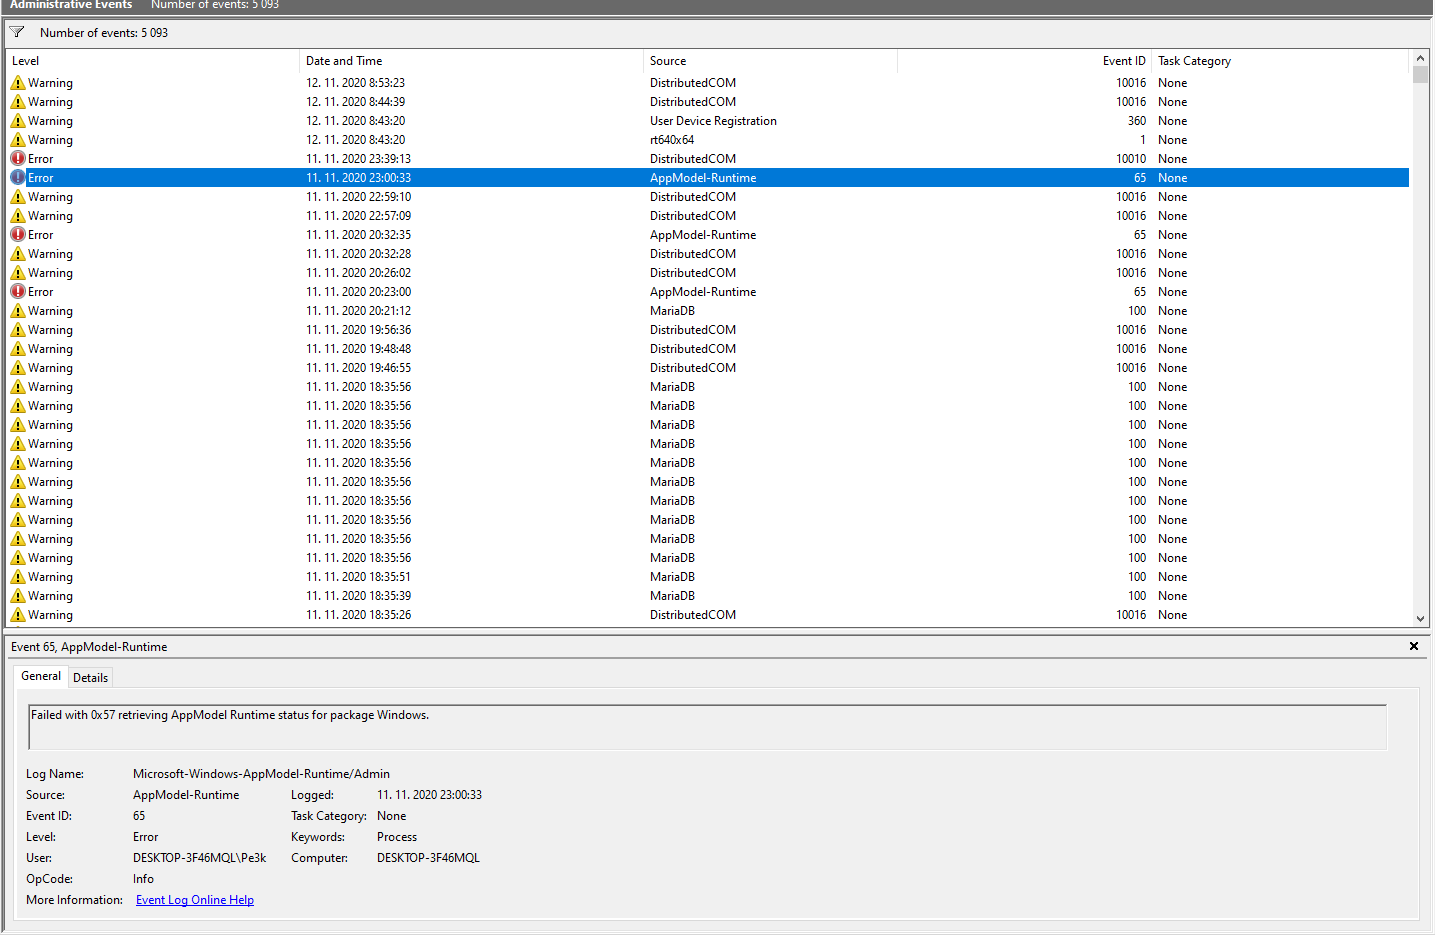This screenshot has width=1435, height=935.
Task: Click error icon of selected 23:00:33 event
Action: tap(18, 178)
